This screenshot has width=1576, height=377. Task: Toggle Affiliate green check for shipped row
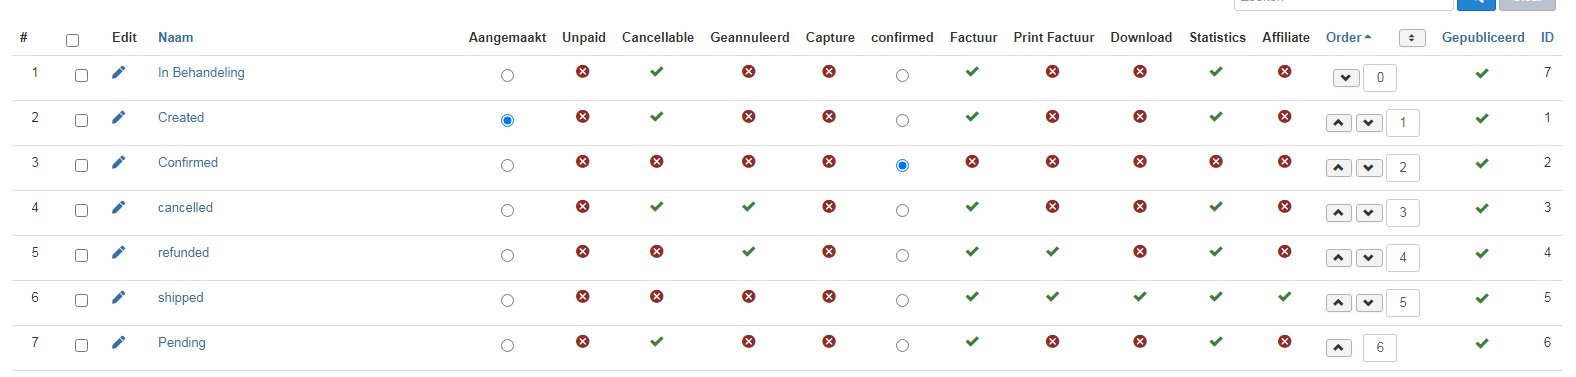1285,297
